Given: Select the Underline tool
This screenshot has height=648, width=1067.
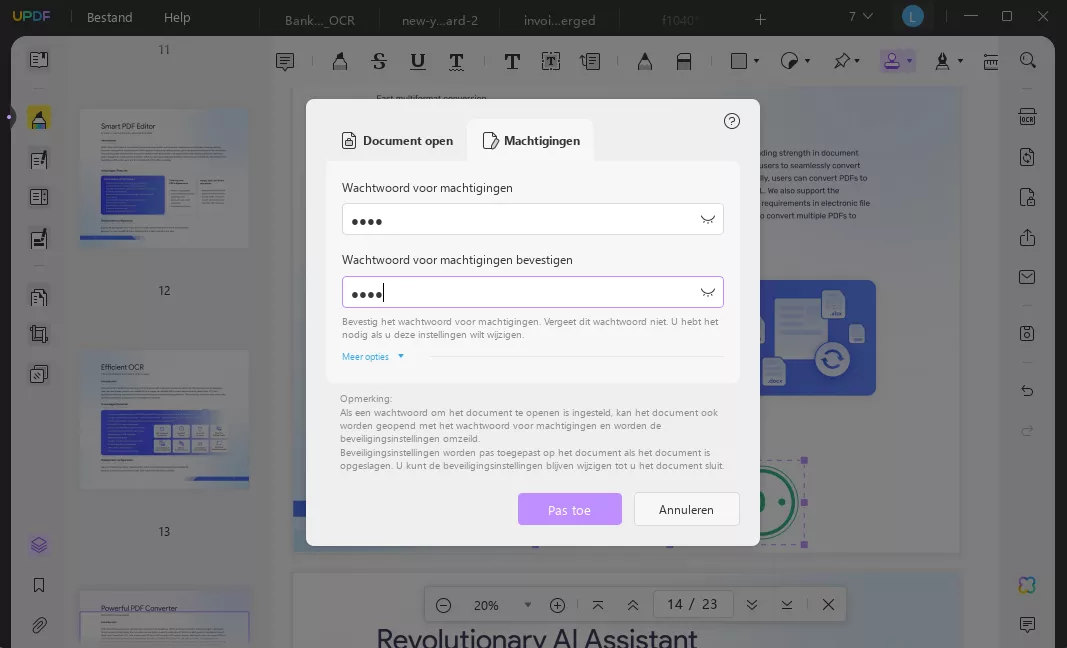Looking at the screenshot, I should click(x=418, y=61).
